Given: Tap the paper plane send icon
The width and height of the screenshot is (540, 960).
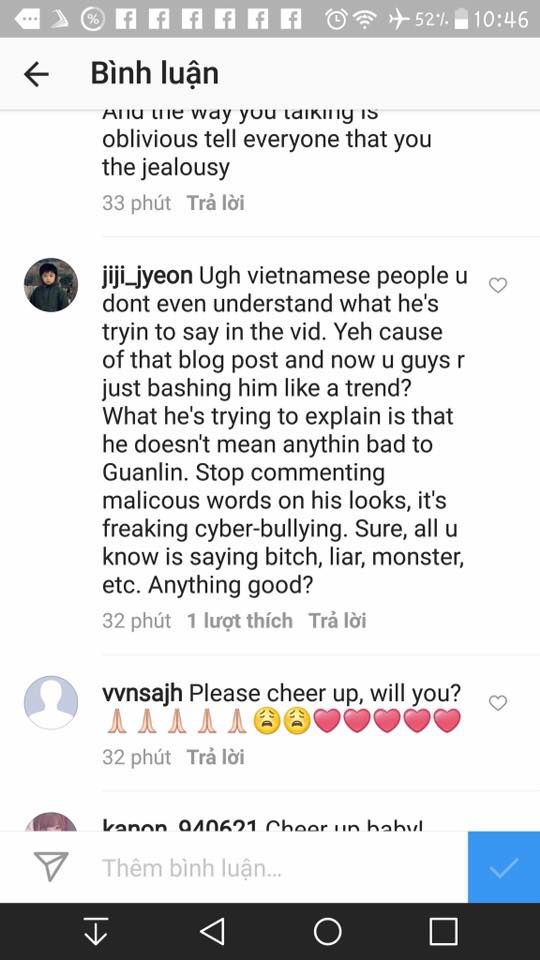Looking at the screenshot, I should click(51, 868).
